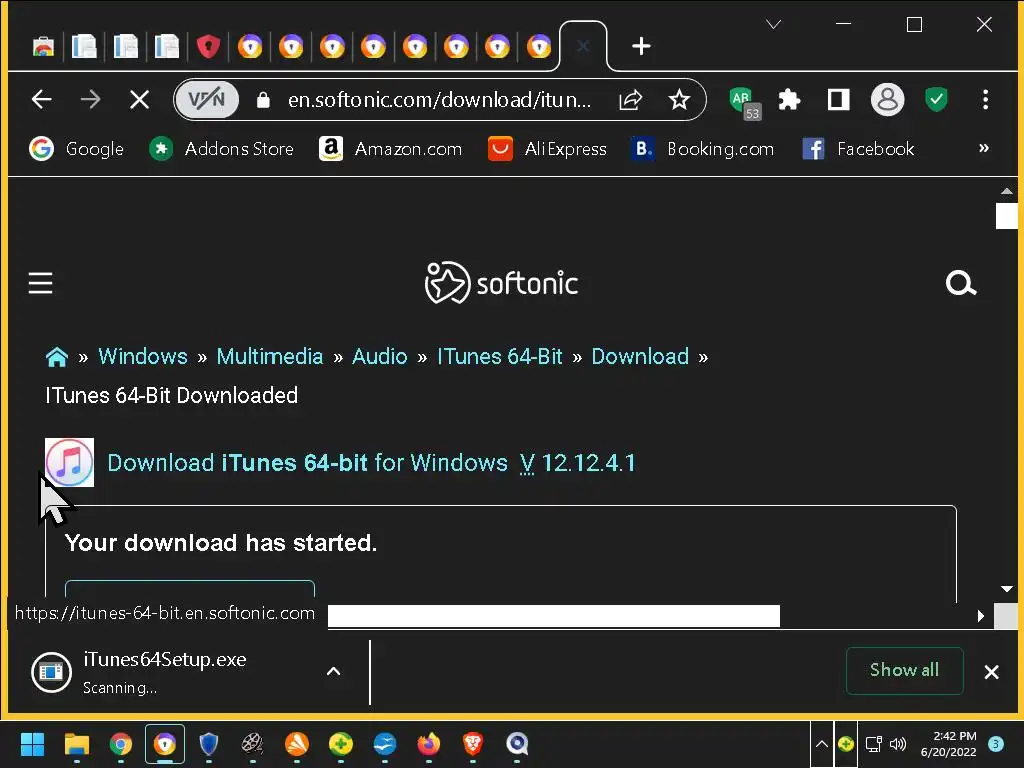Viewport: 1024px width, 768px height.
Task: Open the AliExpress bookmark
Action: pos(547,149)
